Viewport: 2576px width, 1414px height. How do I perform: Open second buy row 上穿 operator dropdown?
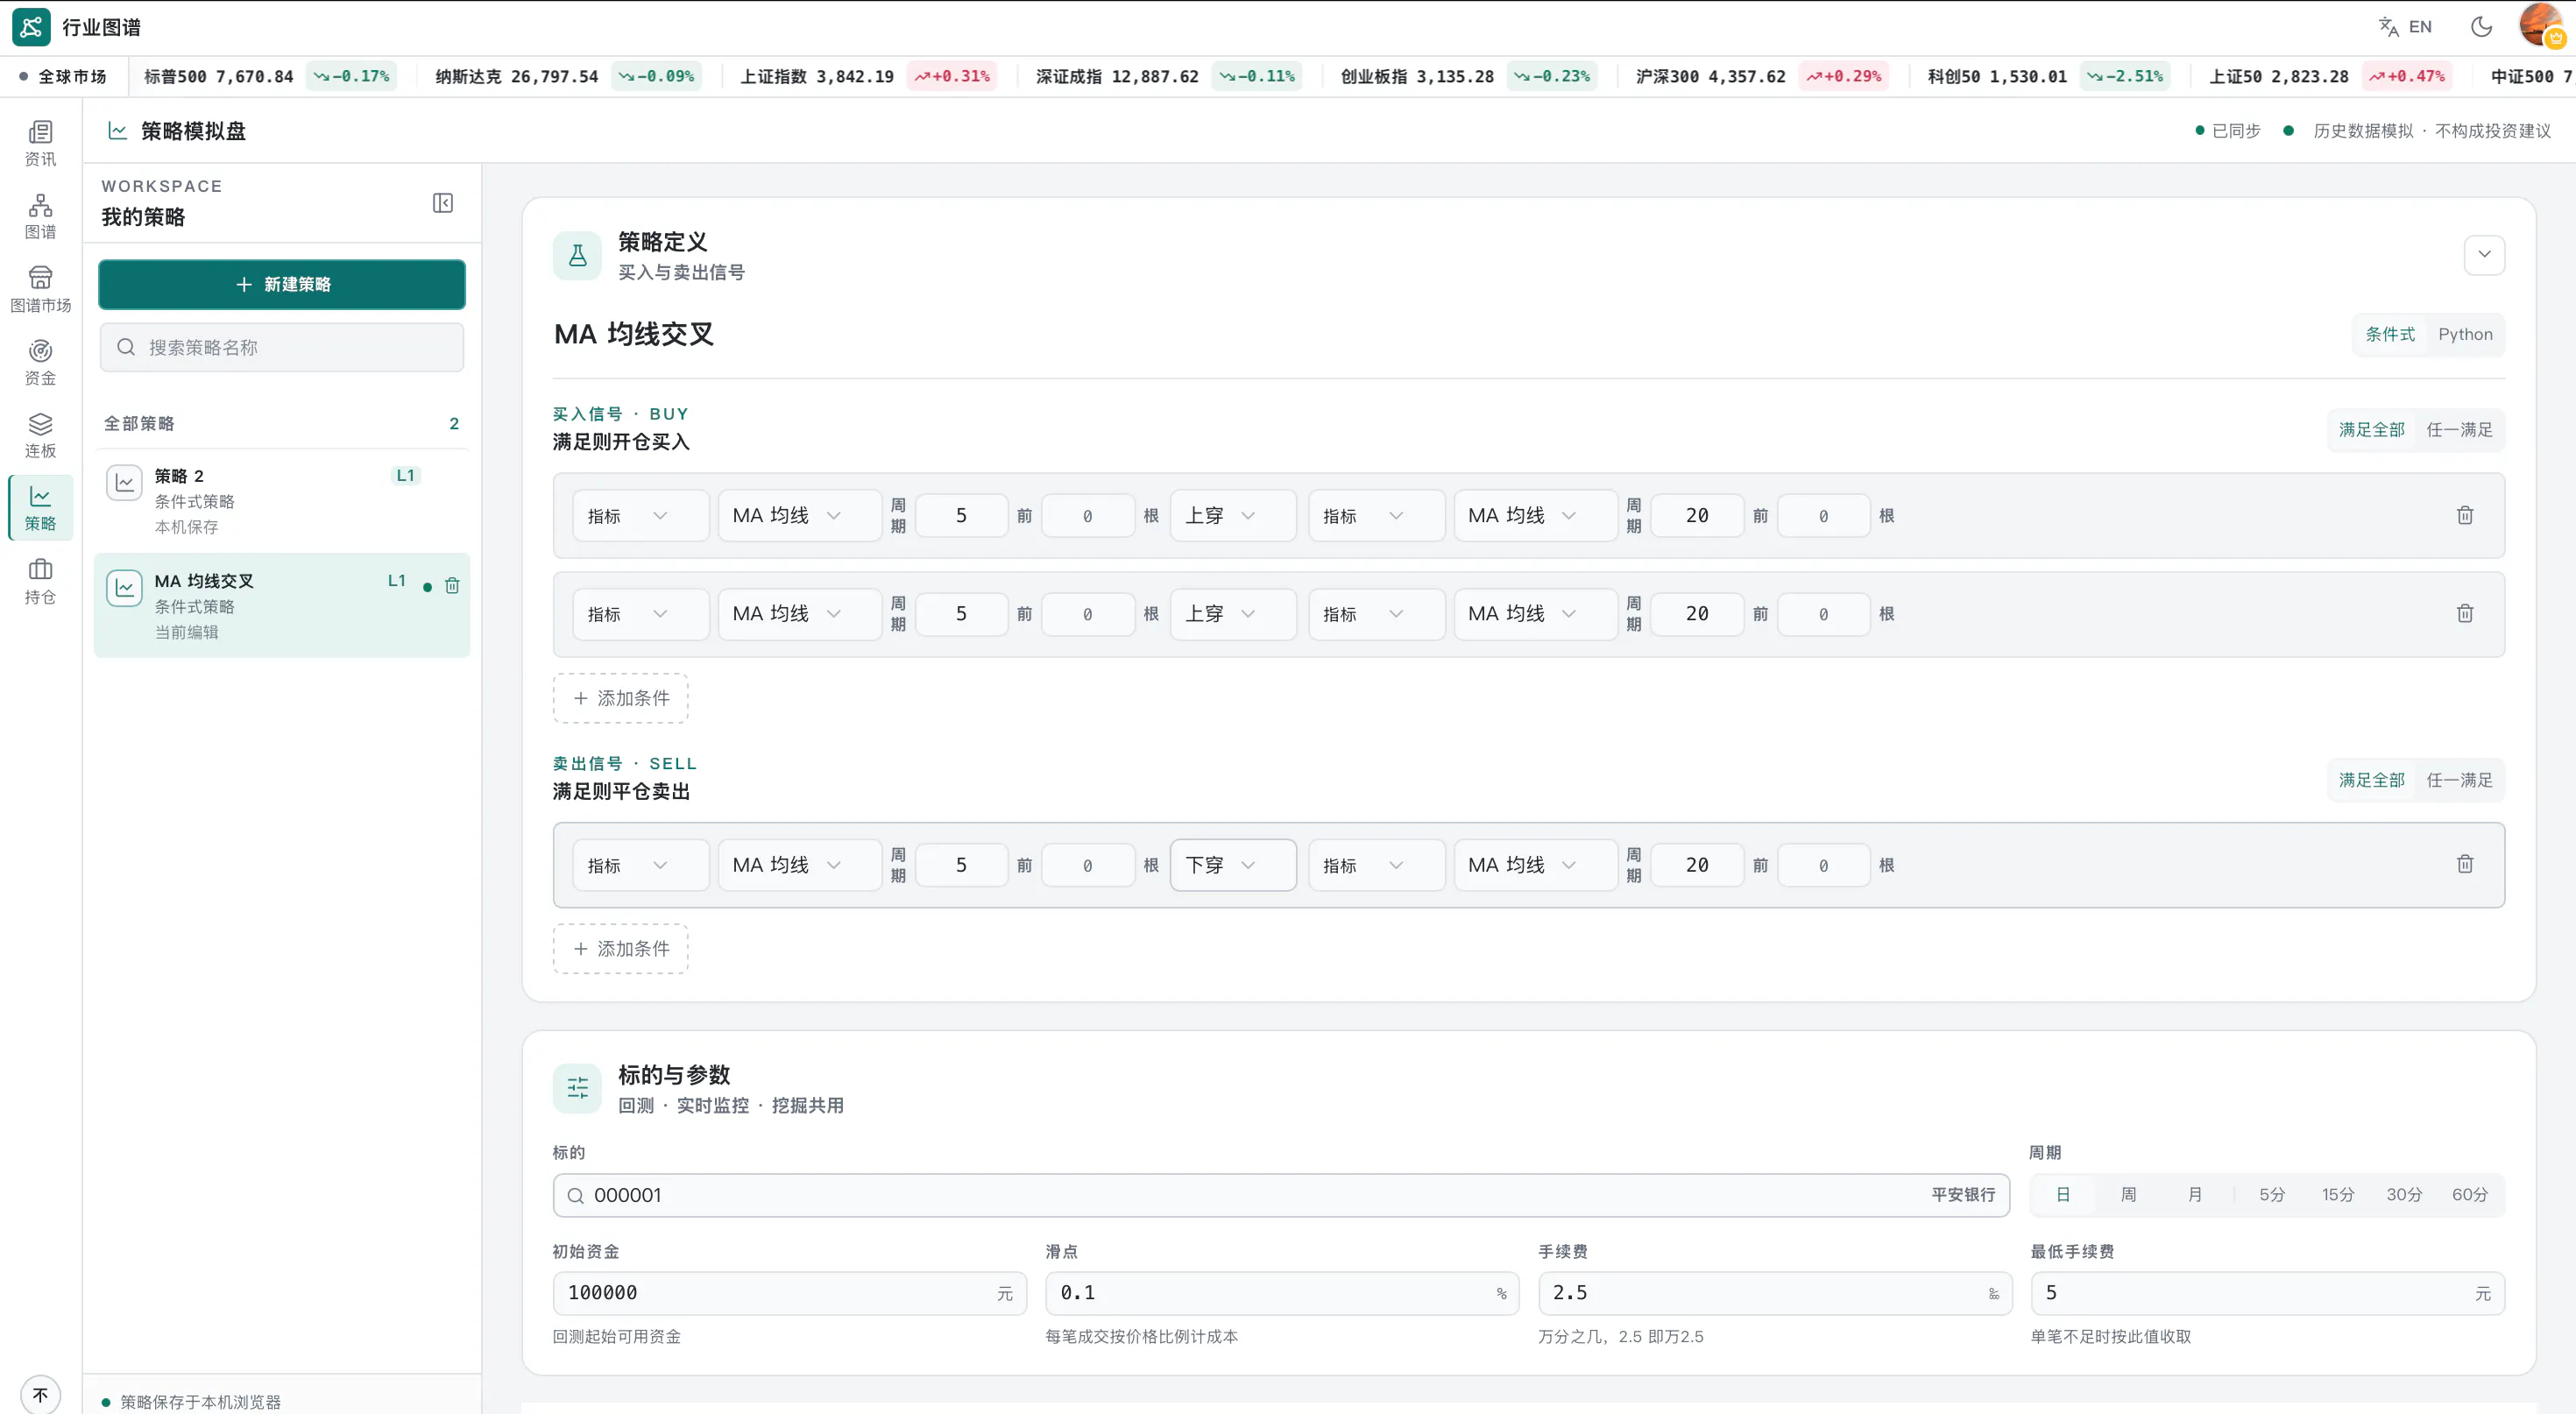(1232, 614)
